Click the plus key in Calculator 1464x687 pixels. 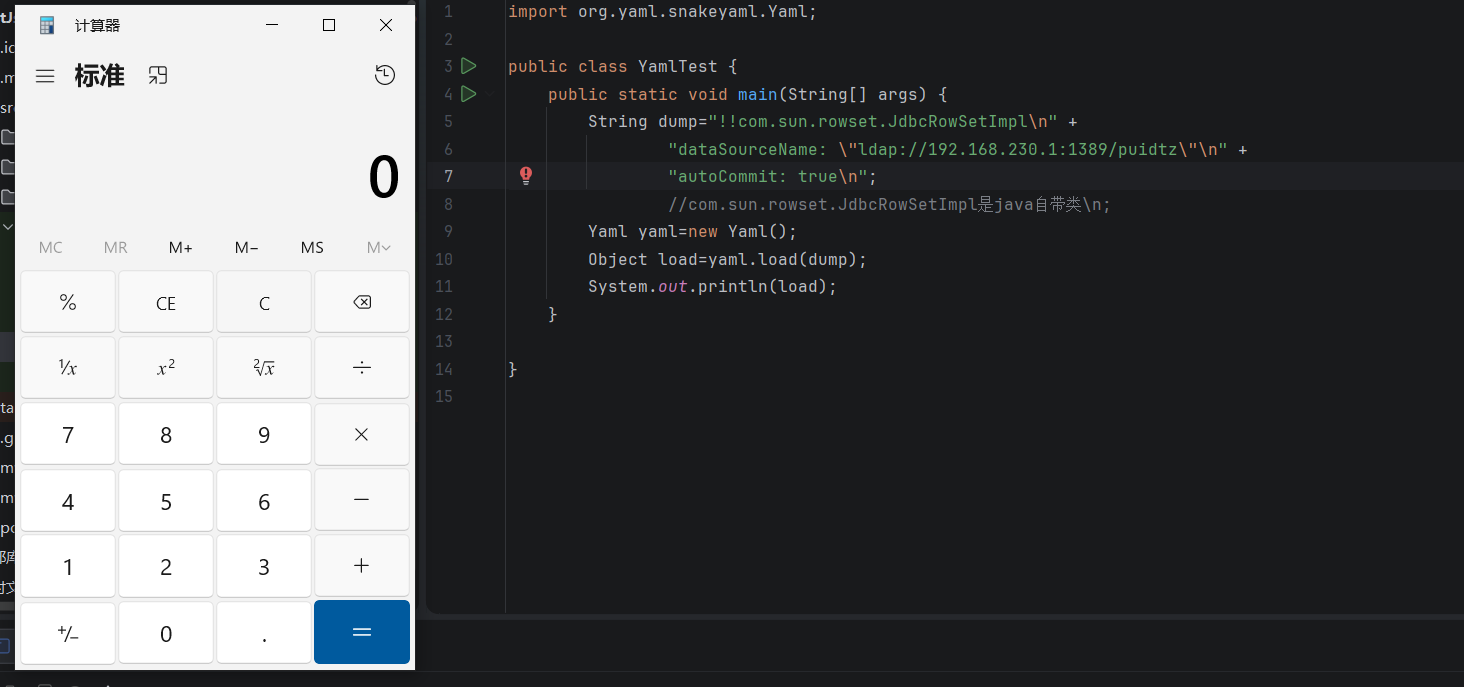[362, 566]
